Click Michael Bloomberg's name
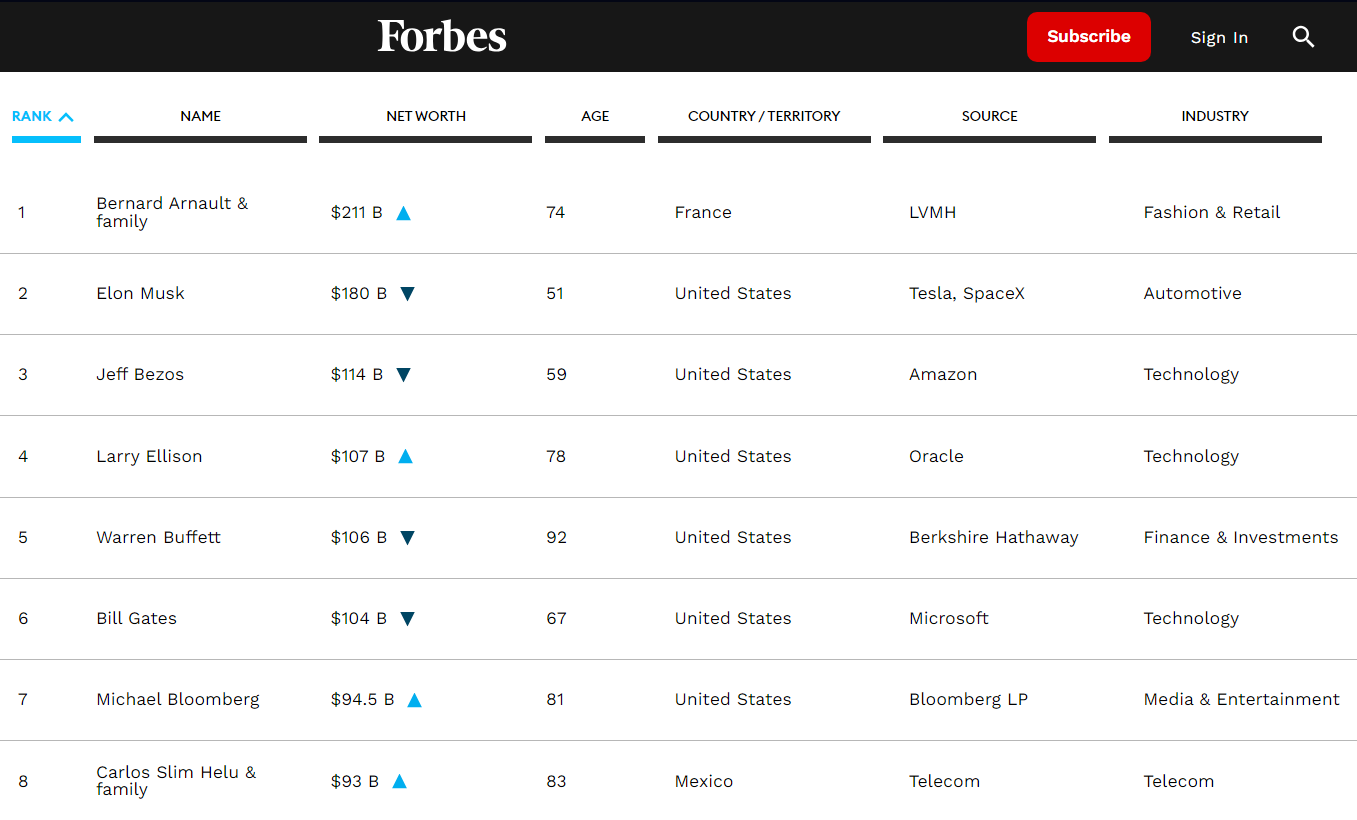 point(178,699)
